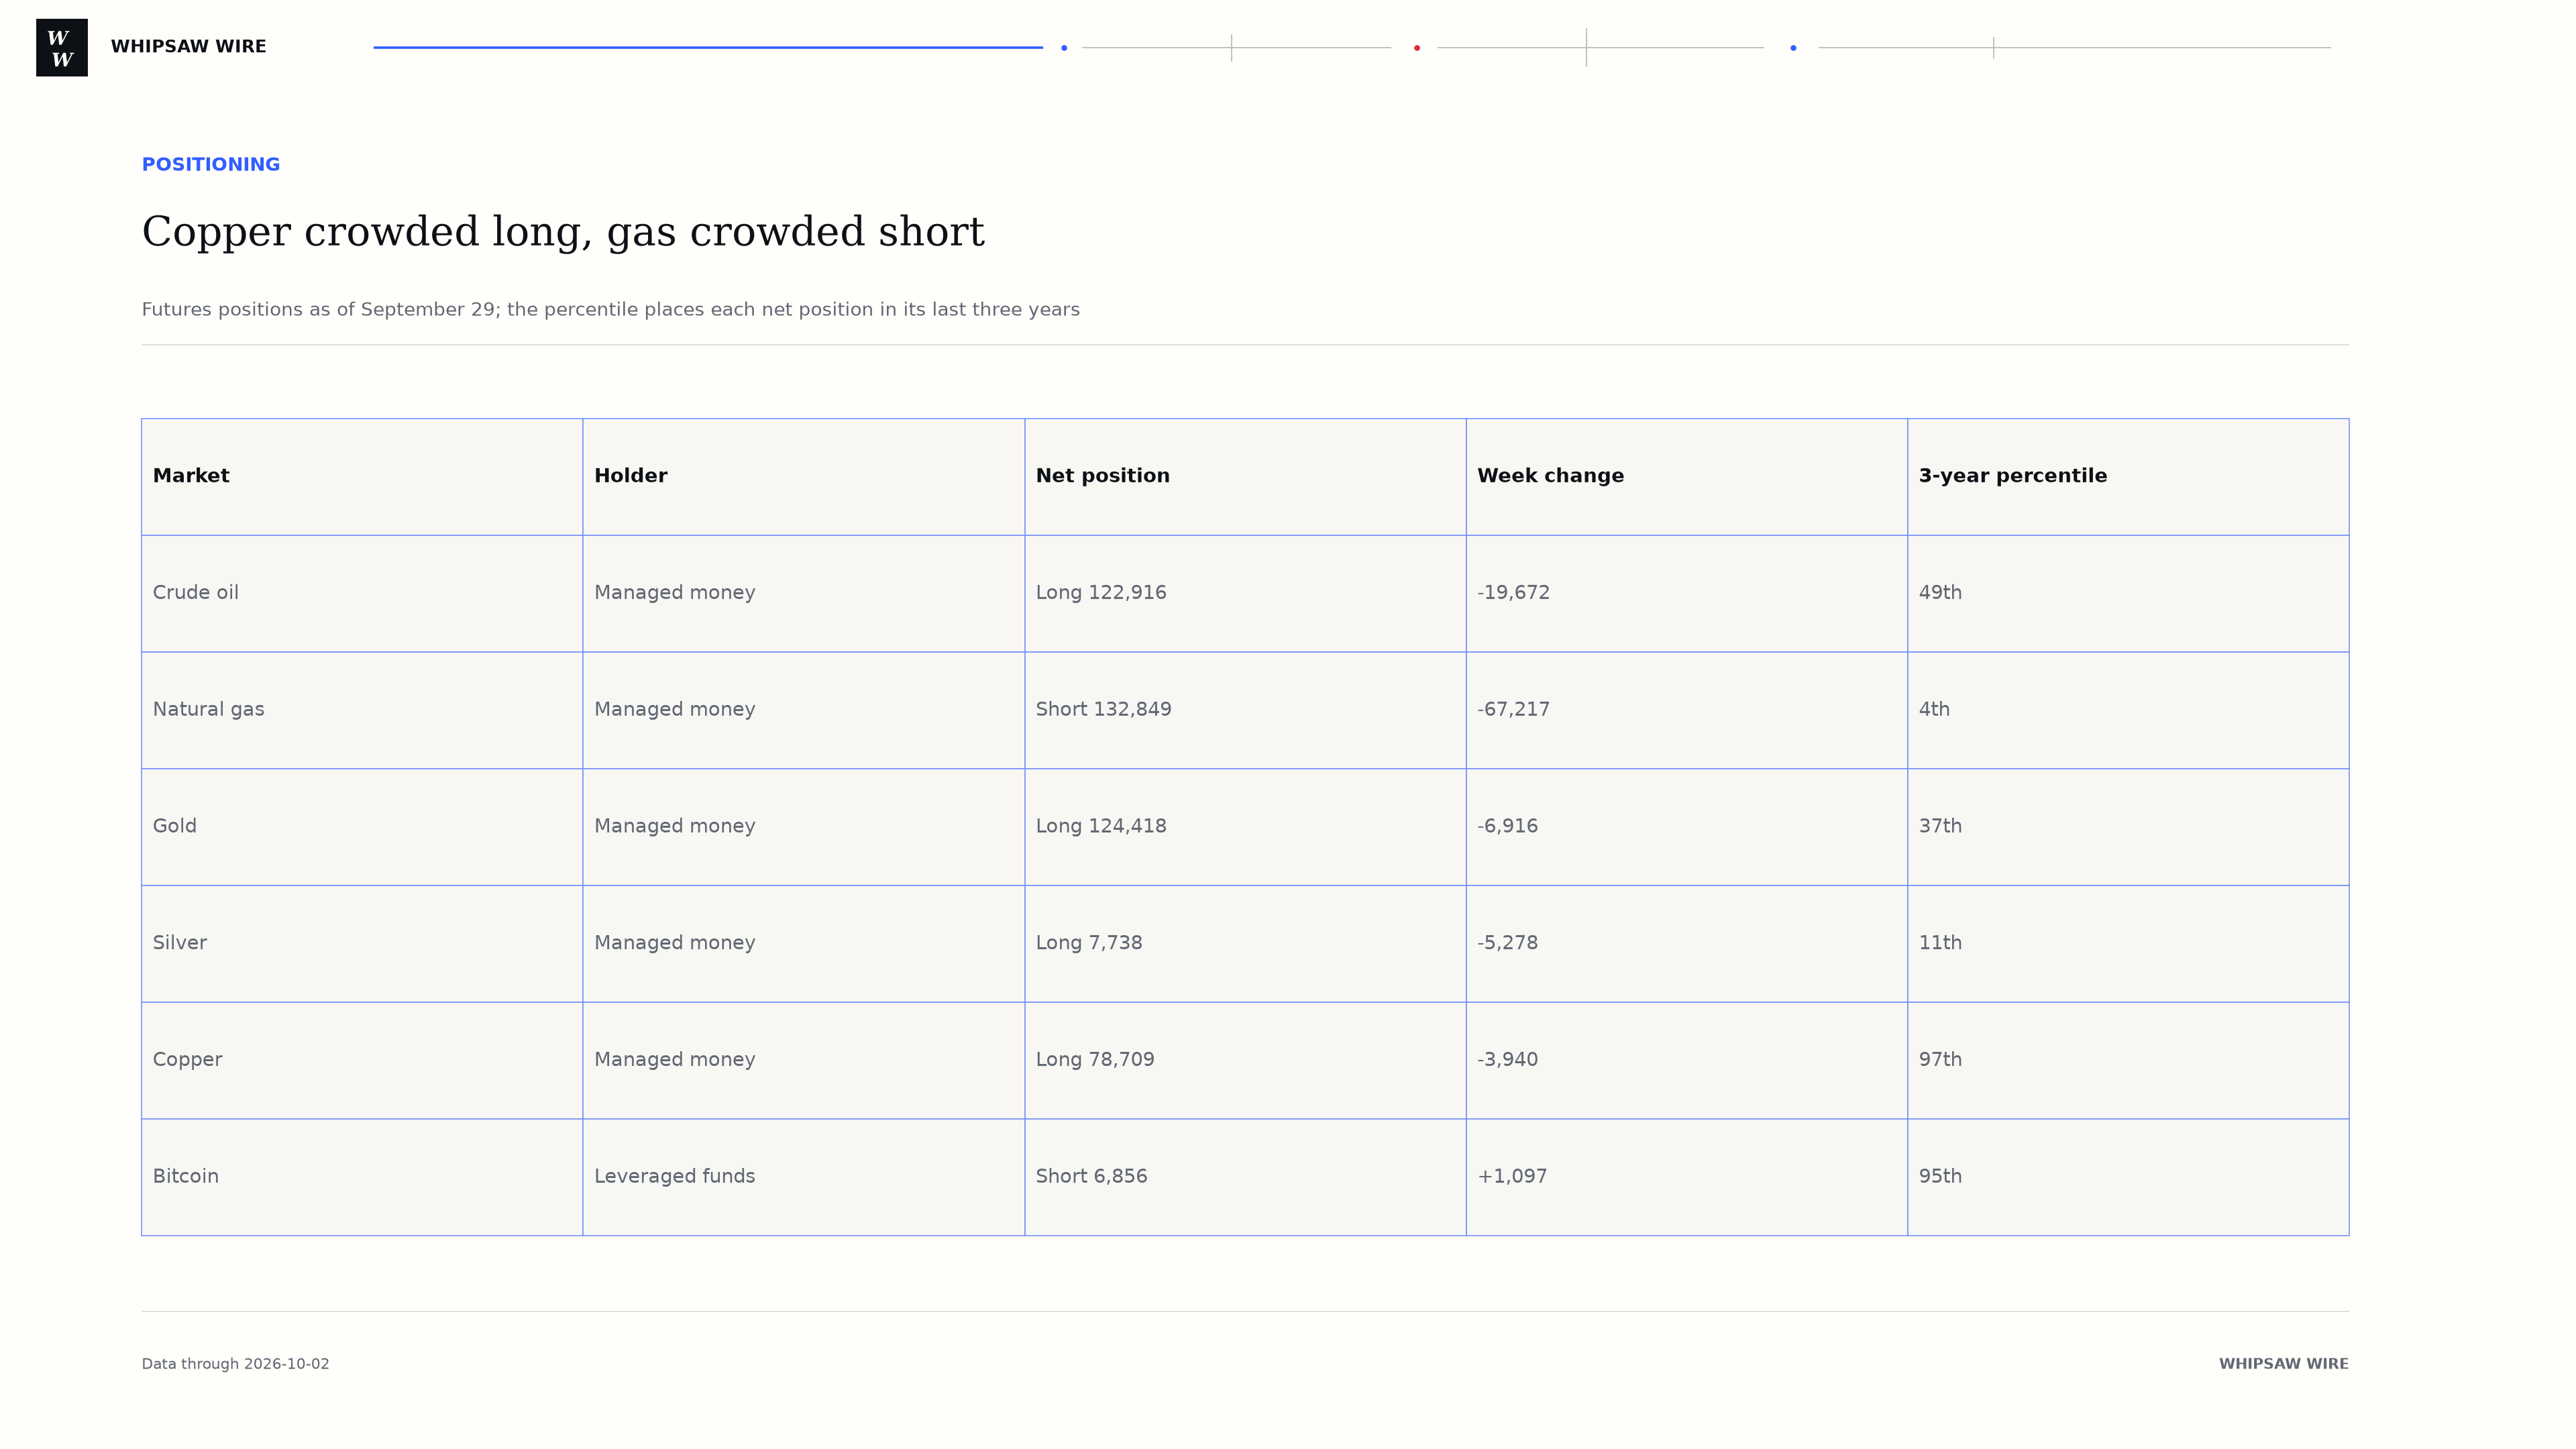The image size is (2576, 1449).
Task: Click the Futures positions subtitle text
Action: (x=611, y=310)
